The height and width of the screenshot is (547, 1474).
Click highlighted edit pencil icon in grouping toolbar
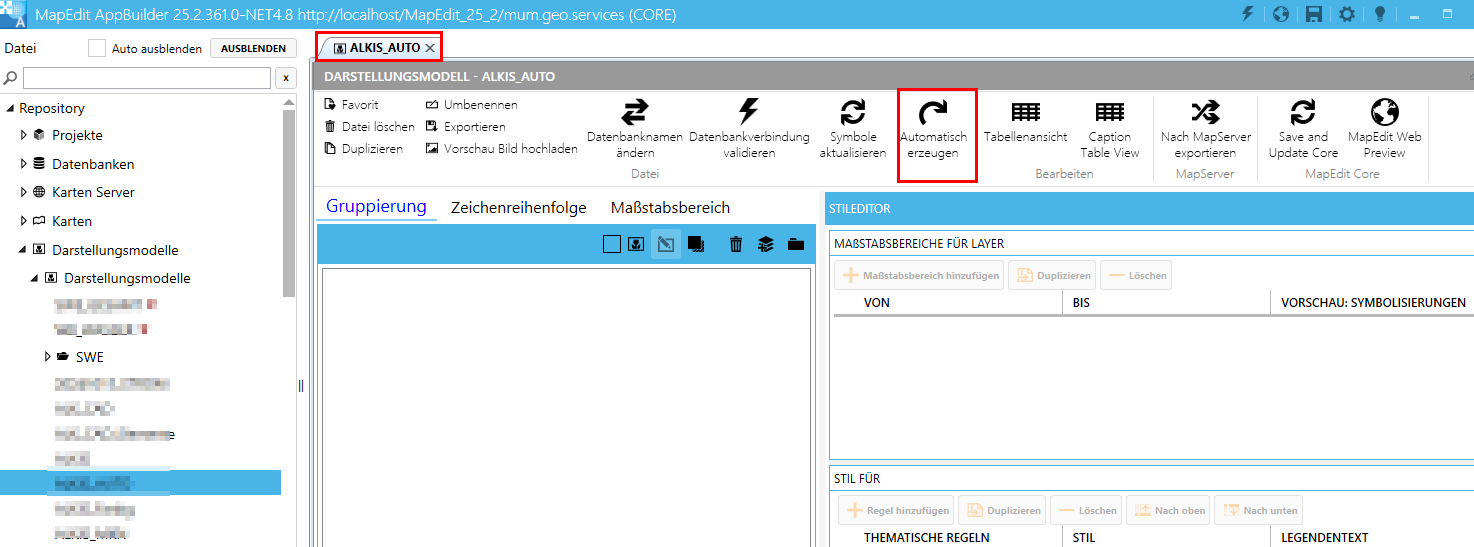666,243
